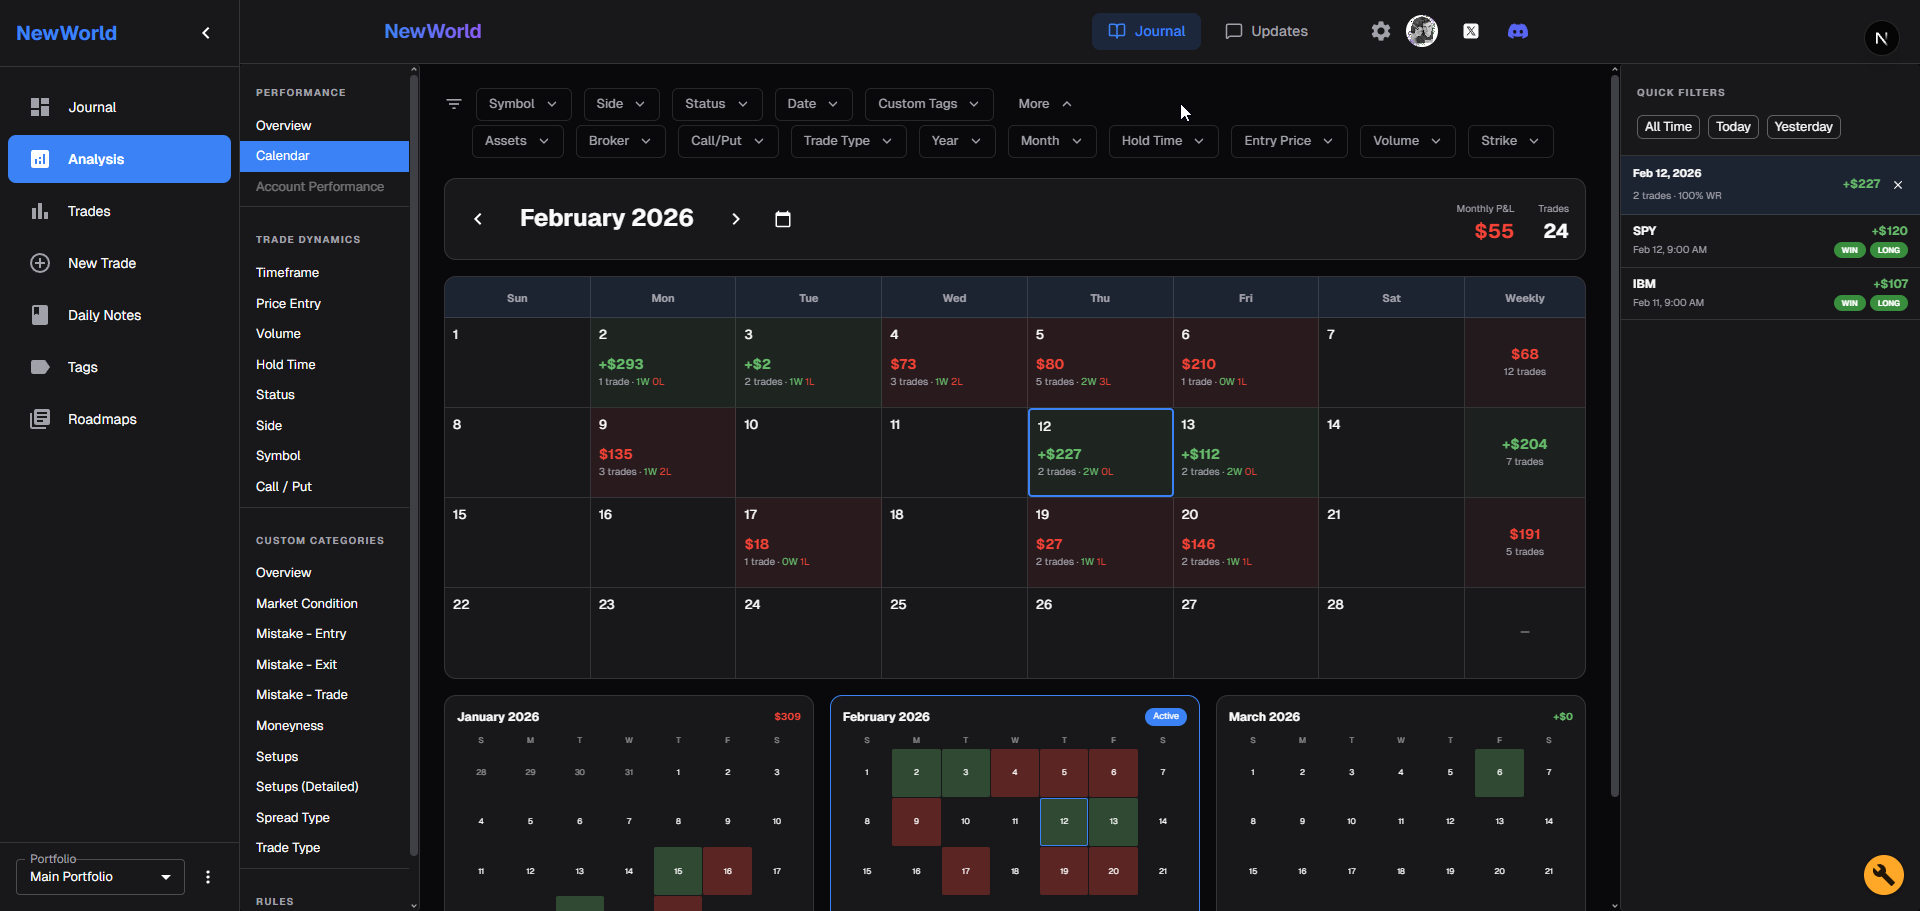This screenshot has height=911, width=1920.
Task: Expand the Hold Time filter dropdown
Action: point(1162,141)
